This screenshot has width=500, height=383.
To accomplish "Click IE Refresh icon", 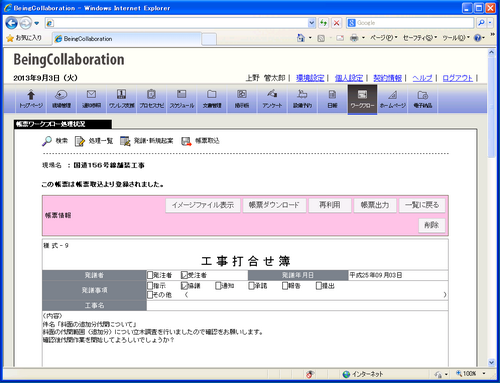I will coord(323,23).
